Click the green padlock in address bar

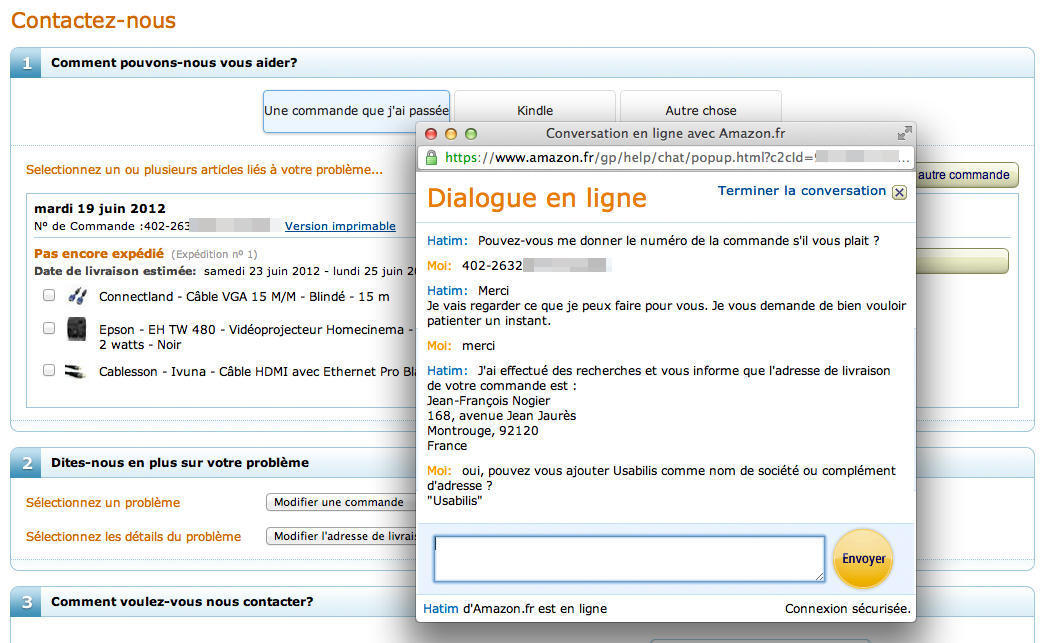(x=432, y=158)
